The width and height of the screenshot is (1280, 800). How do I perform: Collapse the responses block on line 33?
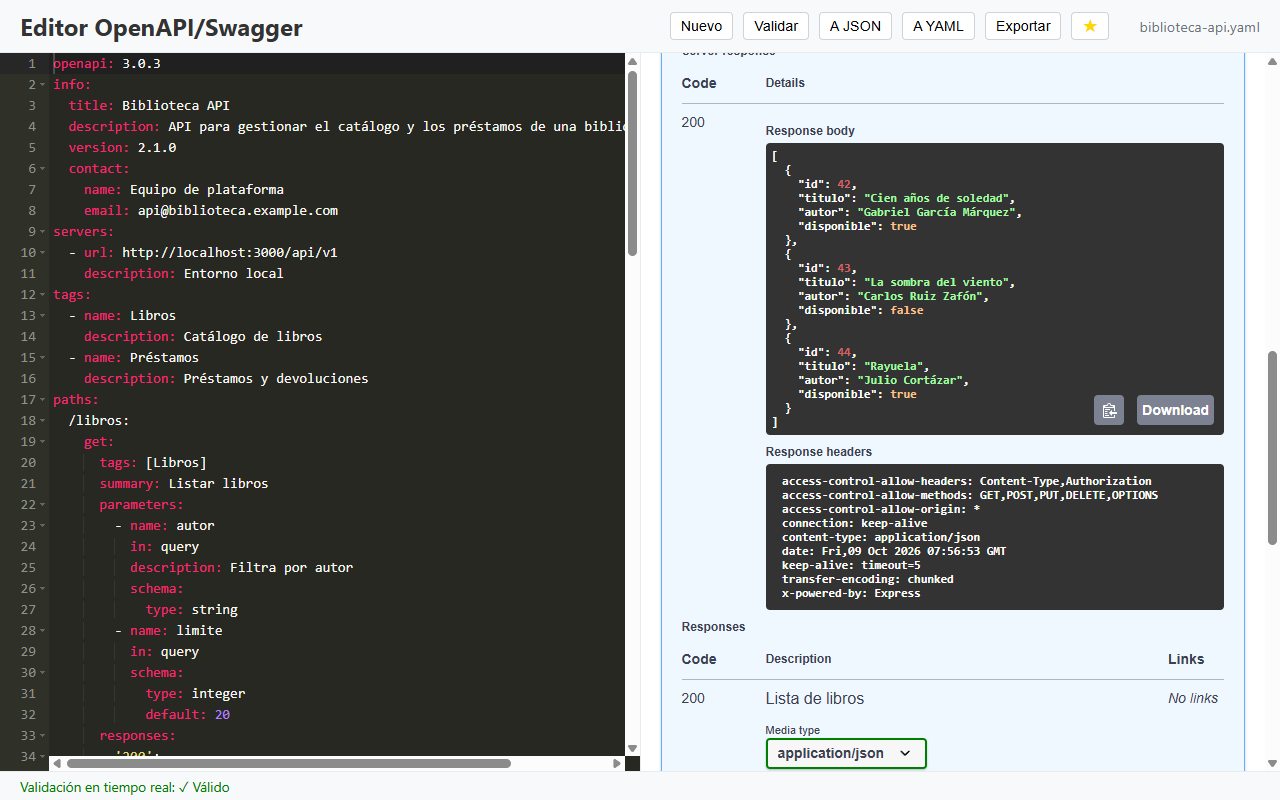click(42, 736)
